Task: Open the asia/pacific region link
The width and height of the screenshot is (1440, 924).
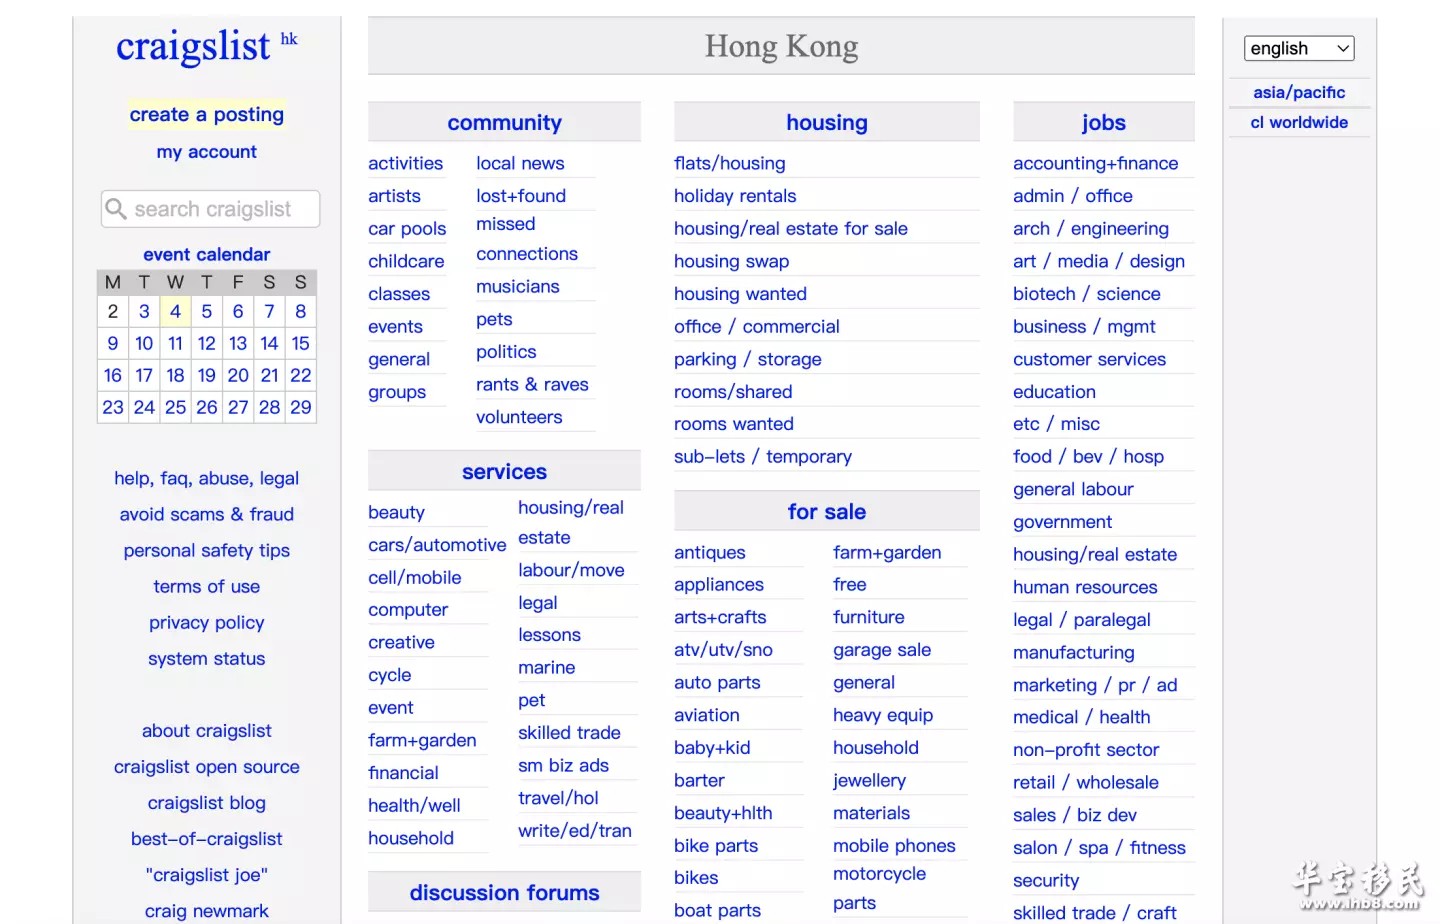Action: point(1299,92)
